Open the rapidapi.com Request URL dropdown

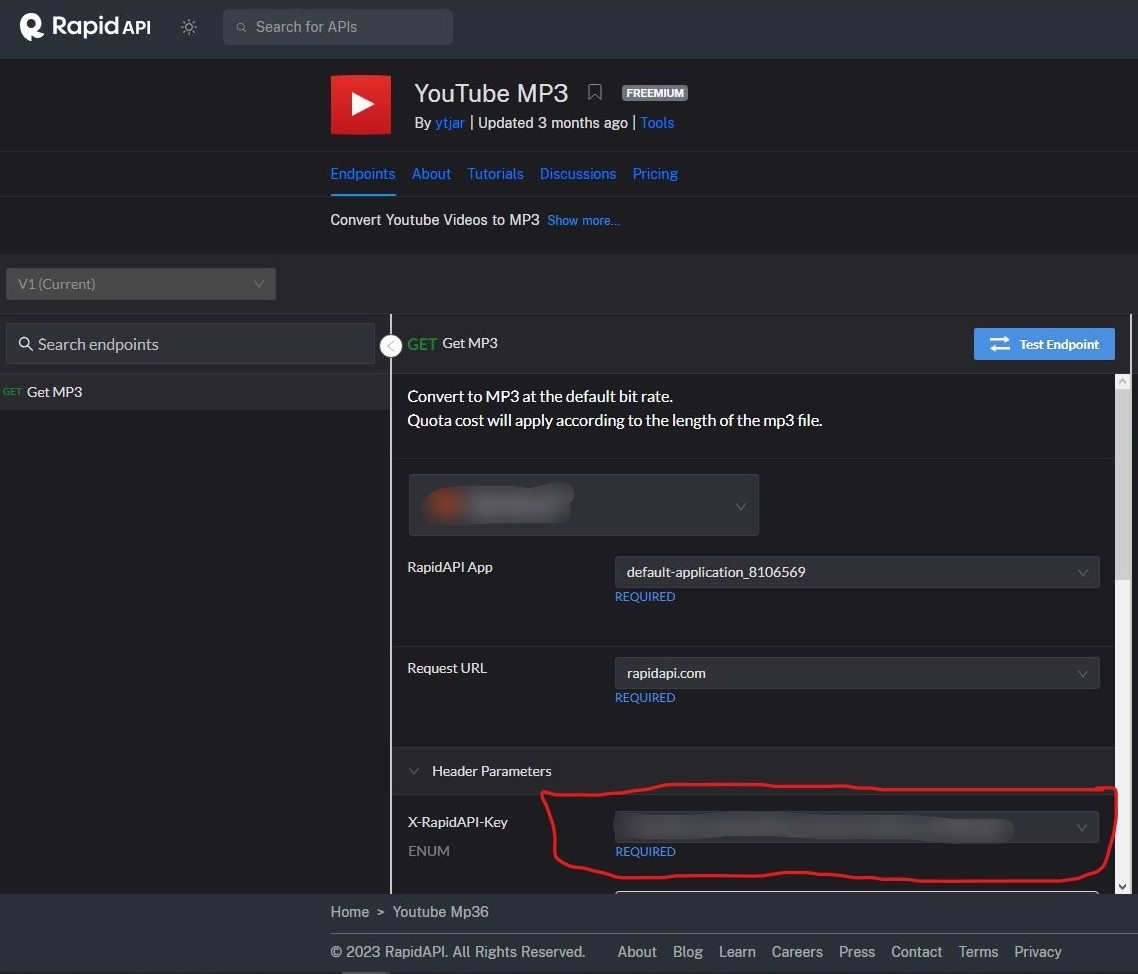(856, 673)
